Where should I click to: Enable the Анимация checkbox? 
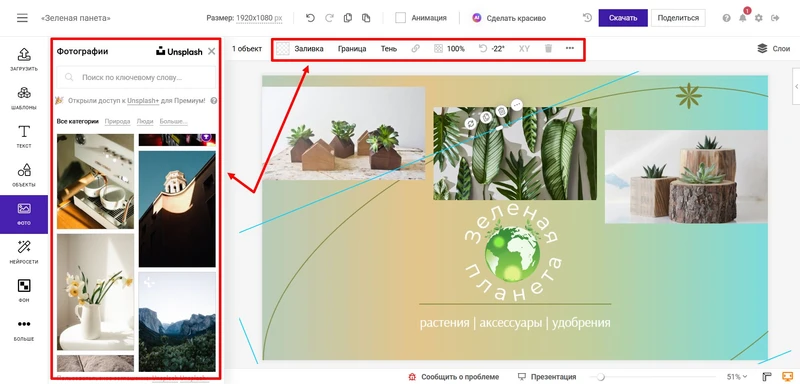pos(401,18)
